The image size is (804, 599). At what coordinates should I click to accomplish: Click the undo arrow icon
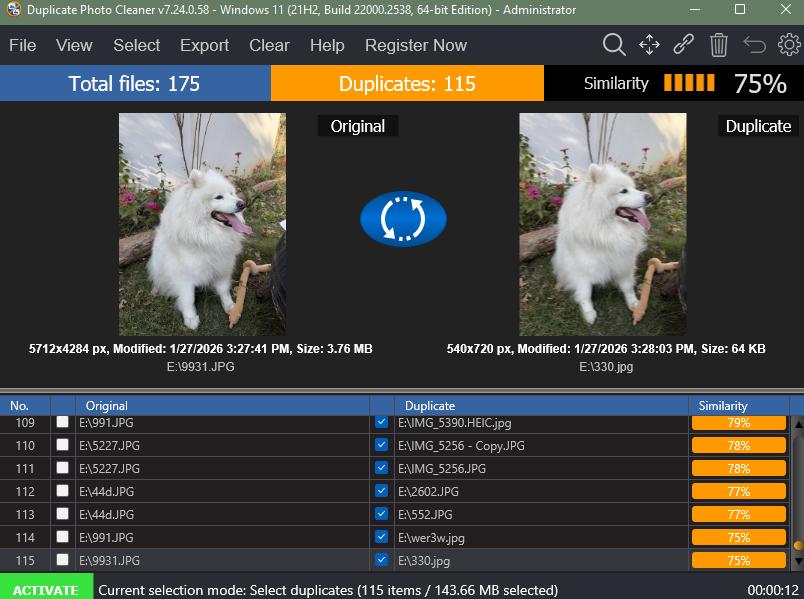[x=754, y=45]
